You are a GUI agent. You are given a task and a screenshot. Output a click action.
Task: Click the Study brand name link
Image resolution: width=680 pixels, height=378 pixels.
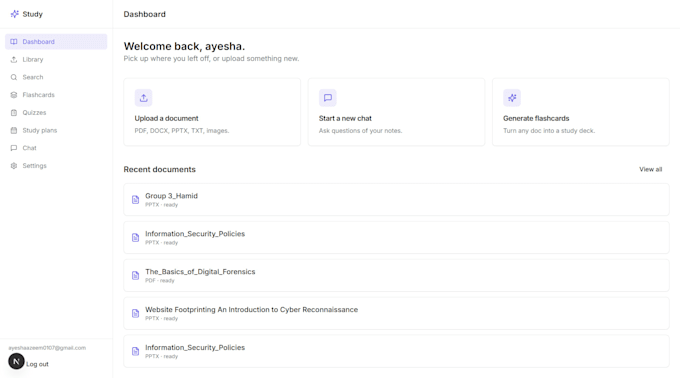click(33, 14)
